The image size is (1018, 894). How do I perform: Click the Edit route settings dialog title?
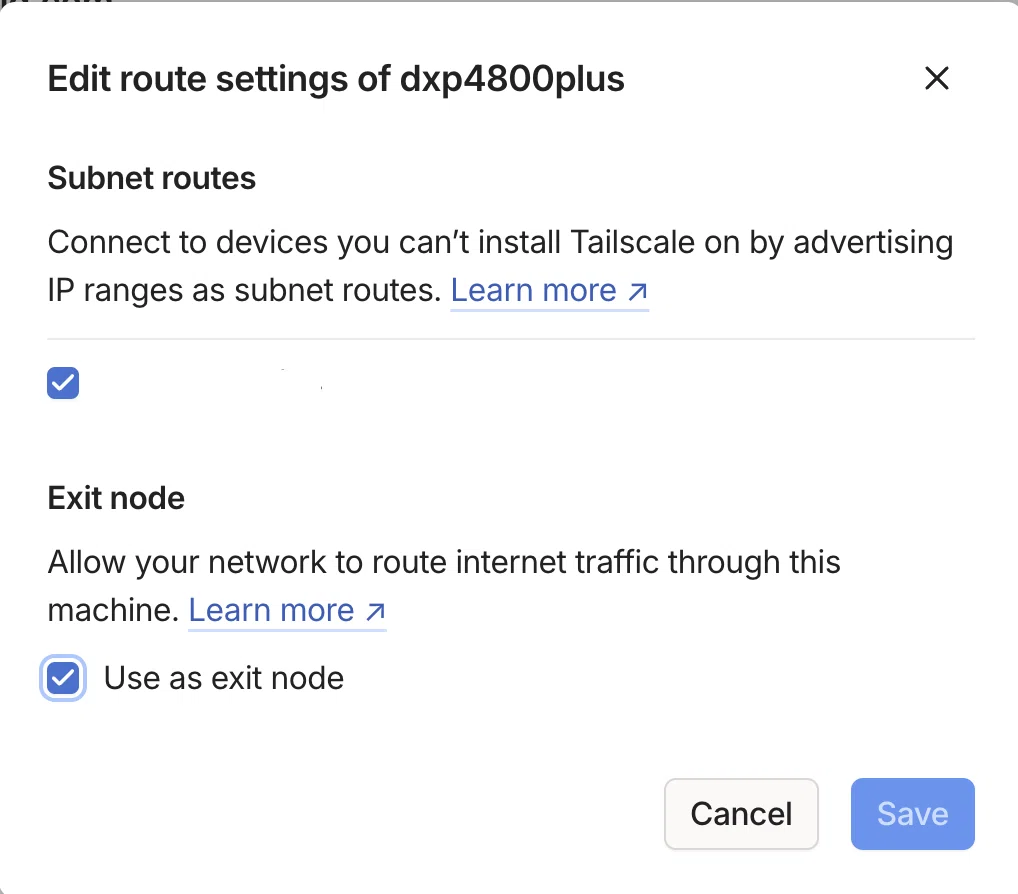(x=336, y=79)
